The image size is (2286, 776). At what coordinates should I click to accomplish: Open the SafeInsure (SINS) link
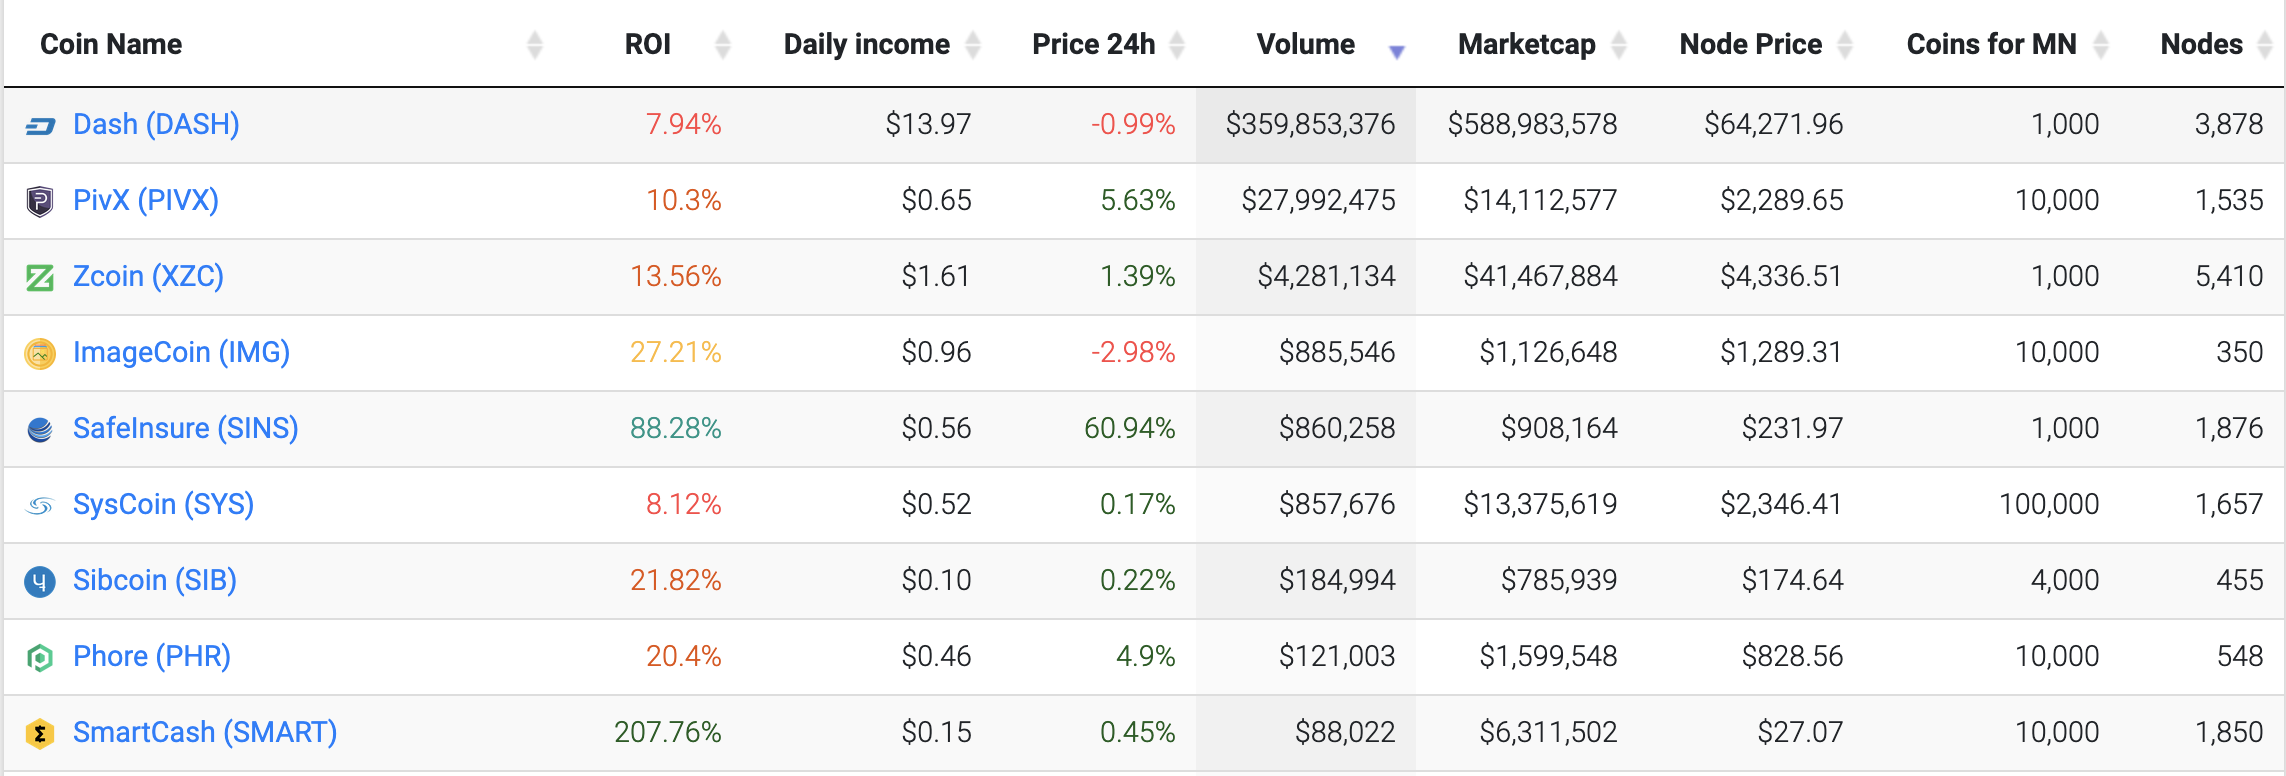click(x=185, y=429)
